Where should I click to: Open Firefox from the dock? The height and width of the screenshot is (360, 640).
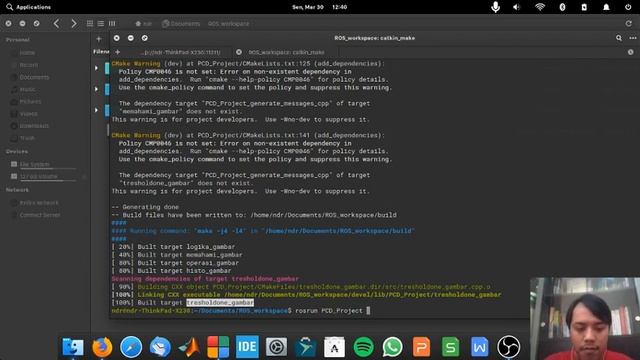(102, 347)
